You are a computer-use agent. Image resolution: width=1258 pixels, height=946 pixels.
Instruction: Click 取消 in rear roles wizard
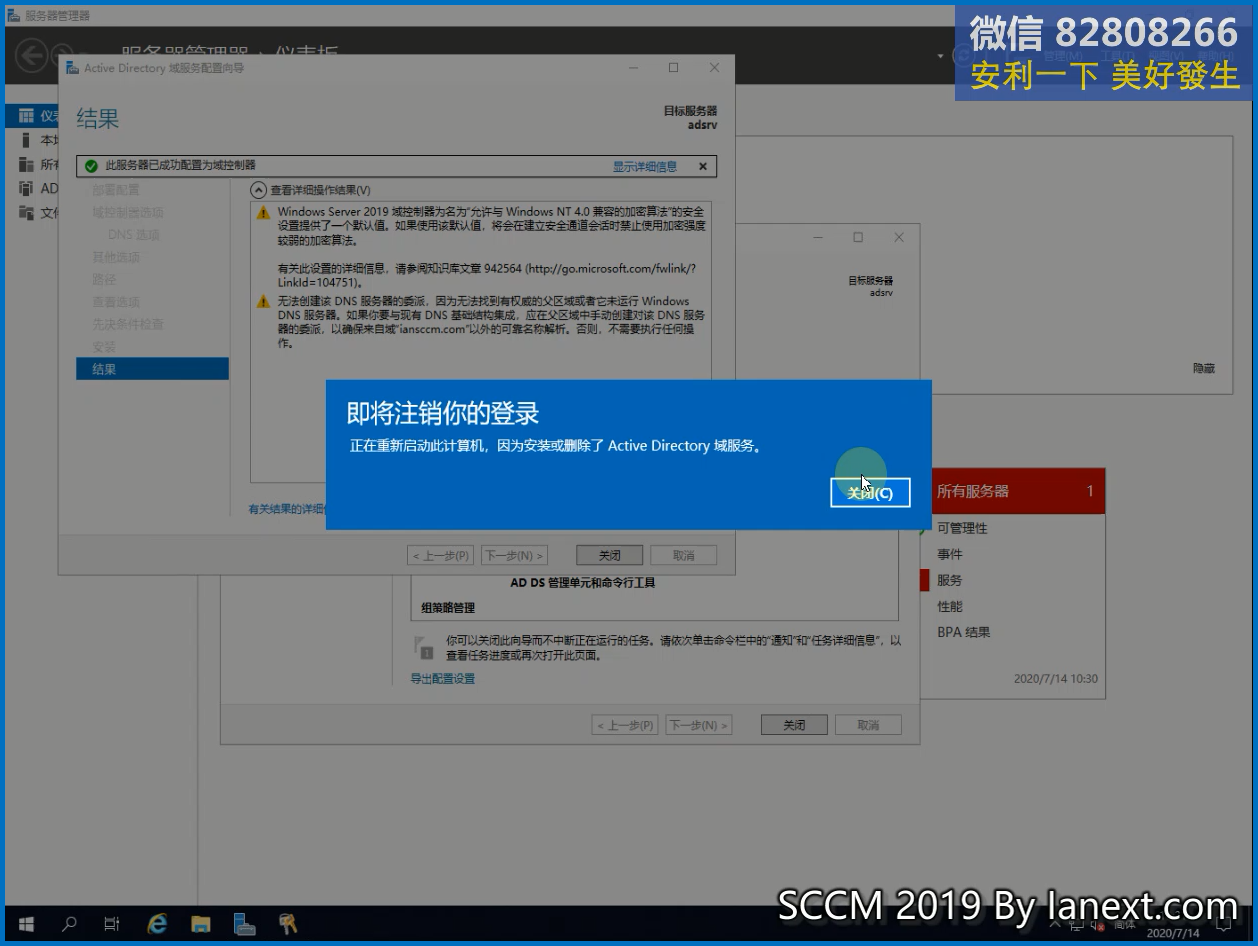point(868,725)
